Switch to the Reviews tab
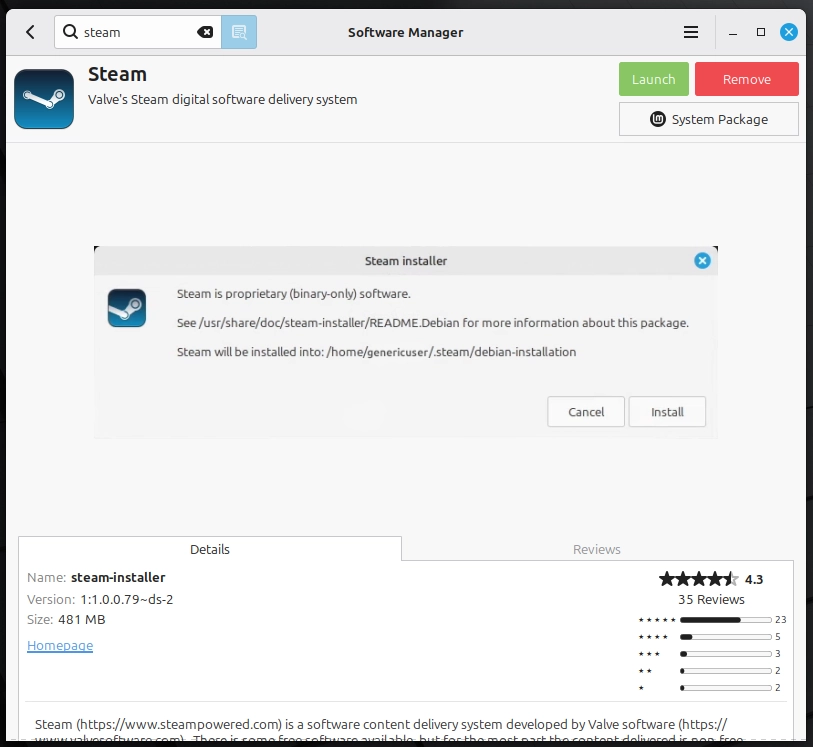813x747 pixels. pyautogui.click(x=597, y=549)
